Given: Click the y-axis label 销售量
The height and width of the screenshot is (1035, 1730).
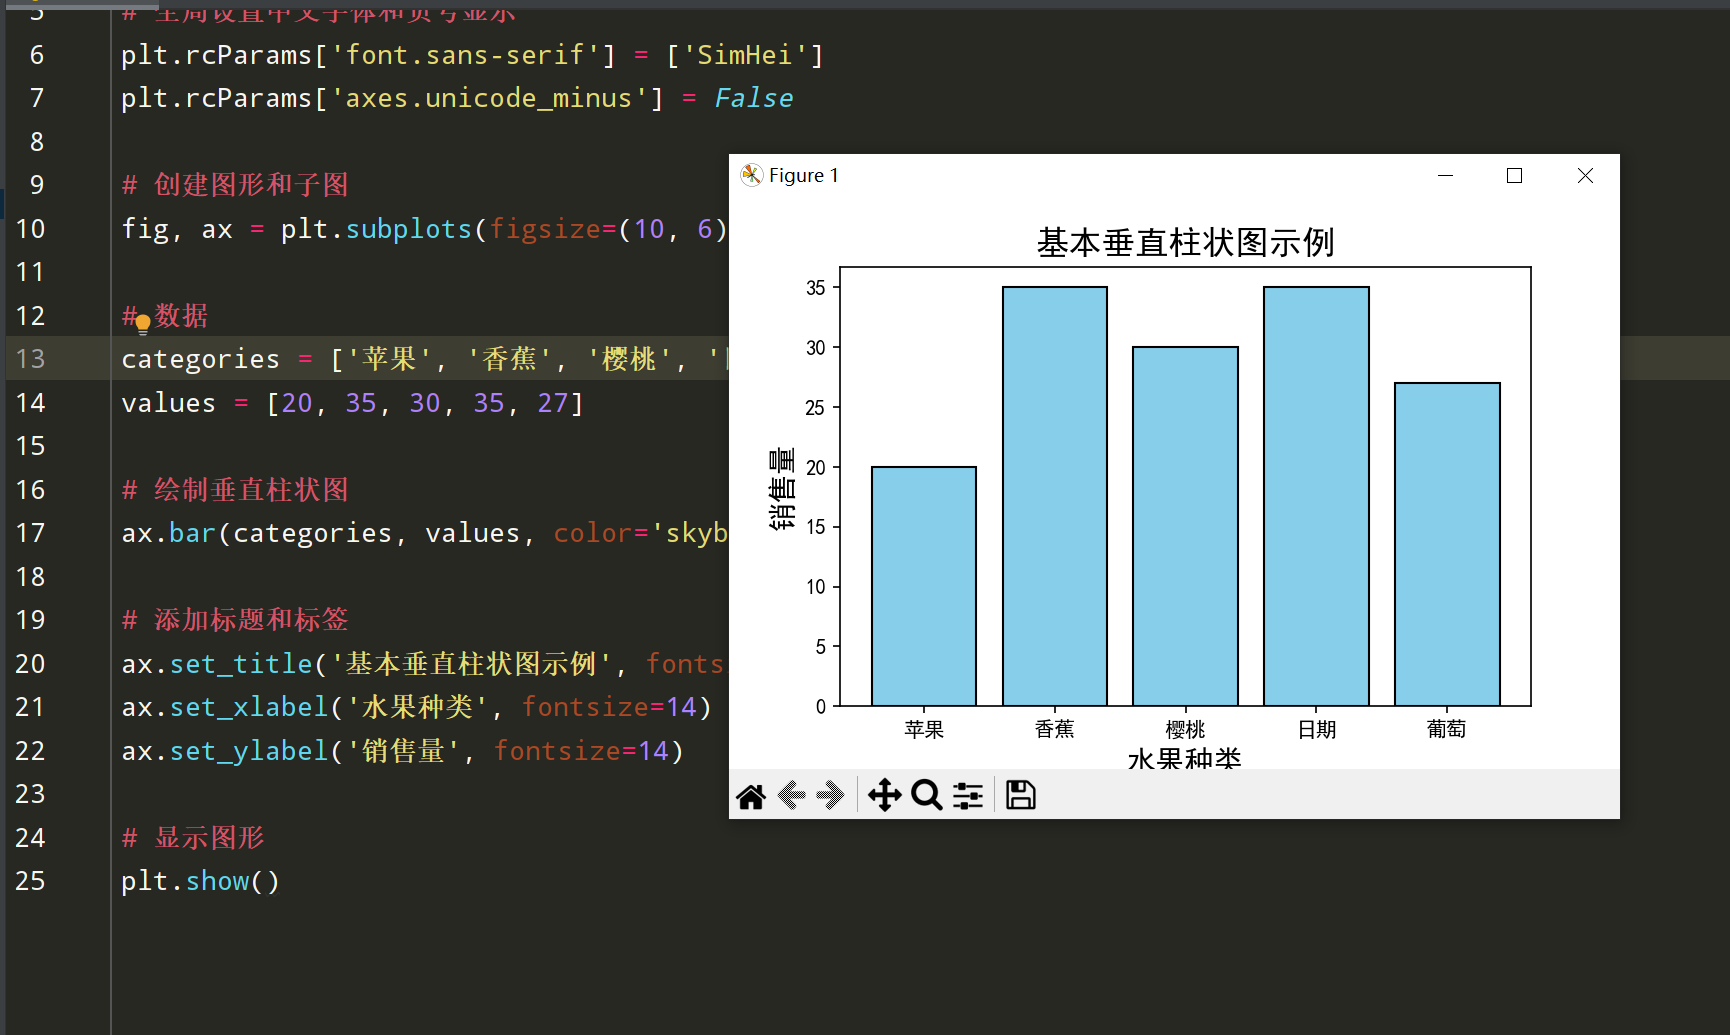Looking at the screenshot, I should point(782,488).
